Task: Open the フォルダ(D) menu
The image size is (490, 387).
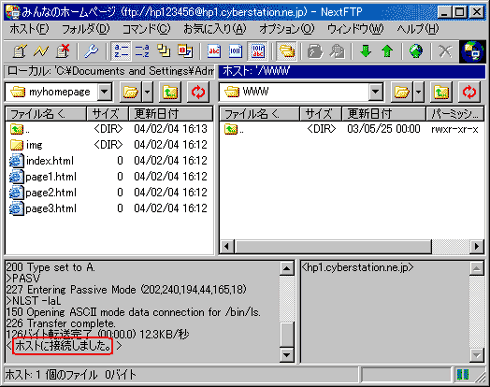Action: (x=86, y=29)
